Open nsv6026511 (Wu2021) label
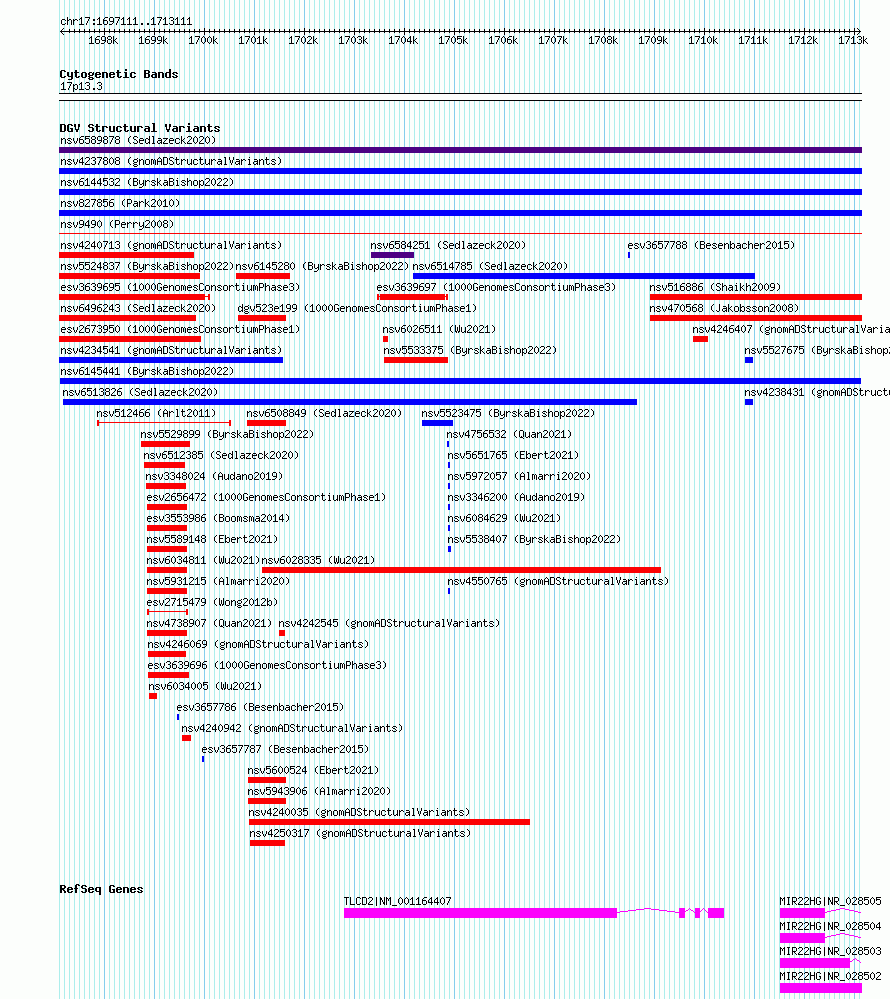The width and height of the screenshot is (890, 999). pyautogui.click(x=439, y=329)
